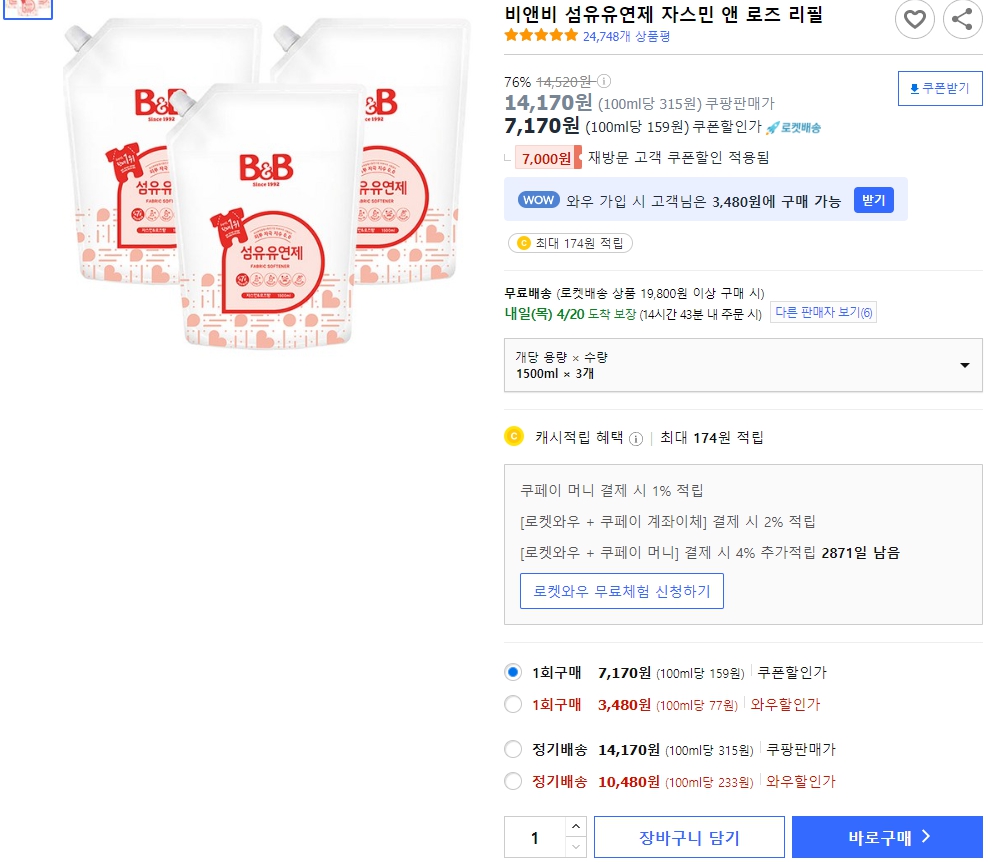The width and height of the screenshot is (993, 868).
Task: Open sharing options via share icon
Action: coord(961,19)
